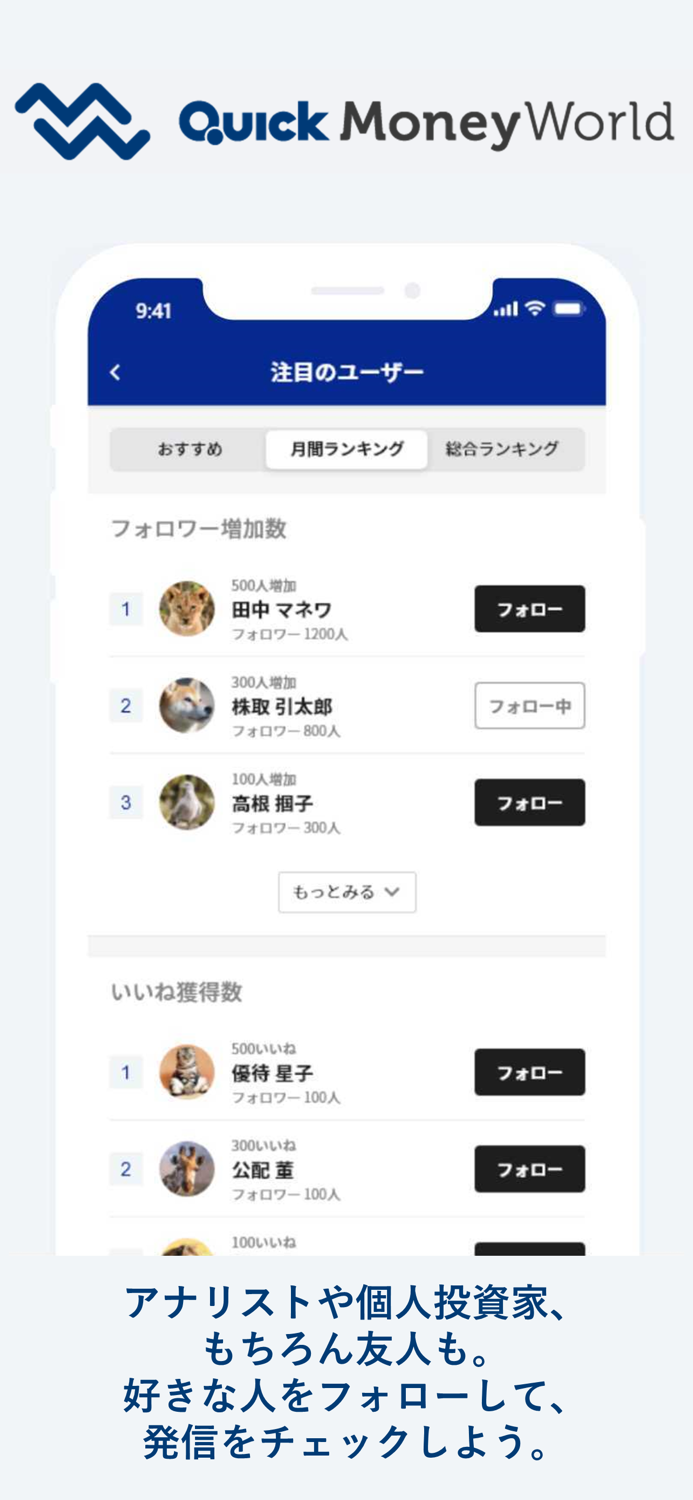Expand list with もっとみる
This screenshot has height=1500, width=693.
tap(346, 892)
